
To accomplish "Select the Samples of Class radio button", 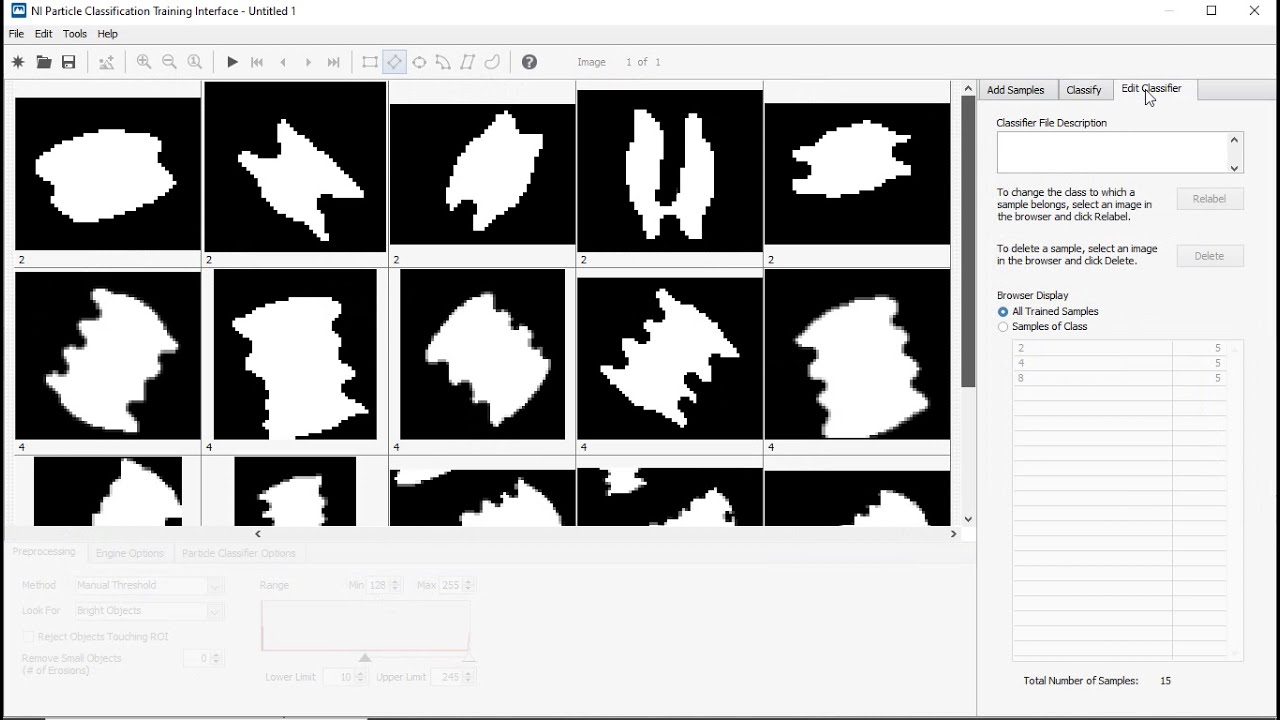I will click(1003, 327).
